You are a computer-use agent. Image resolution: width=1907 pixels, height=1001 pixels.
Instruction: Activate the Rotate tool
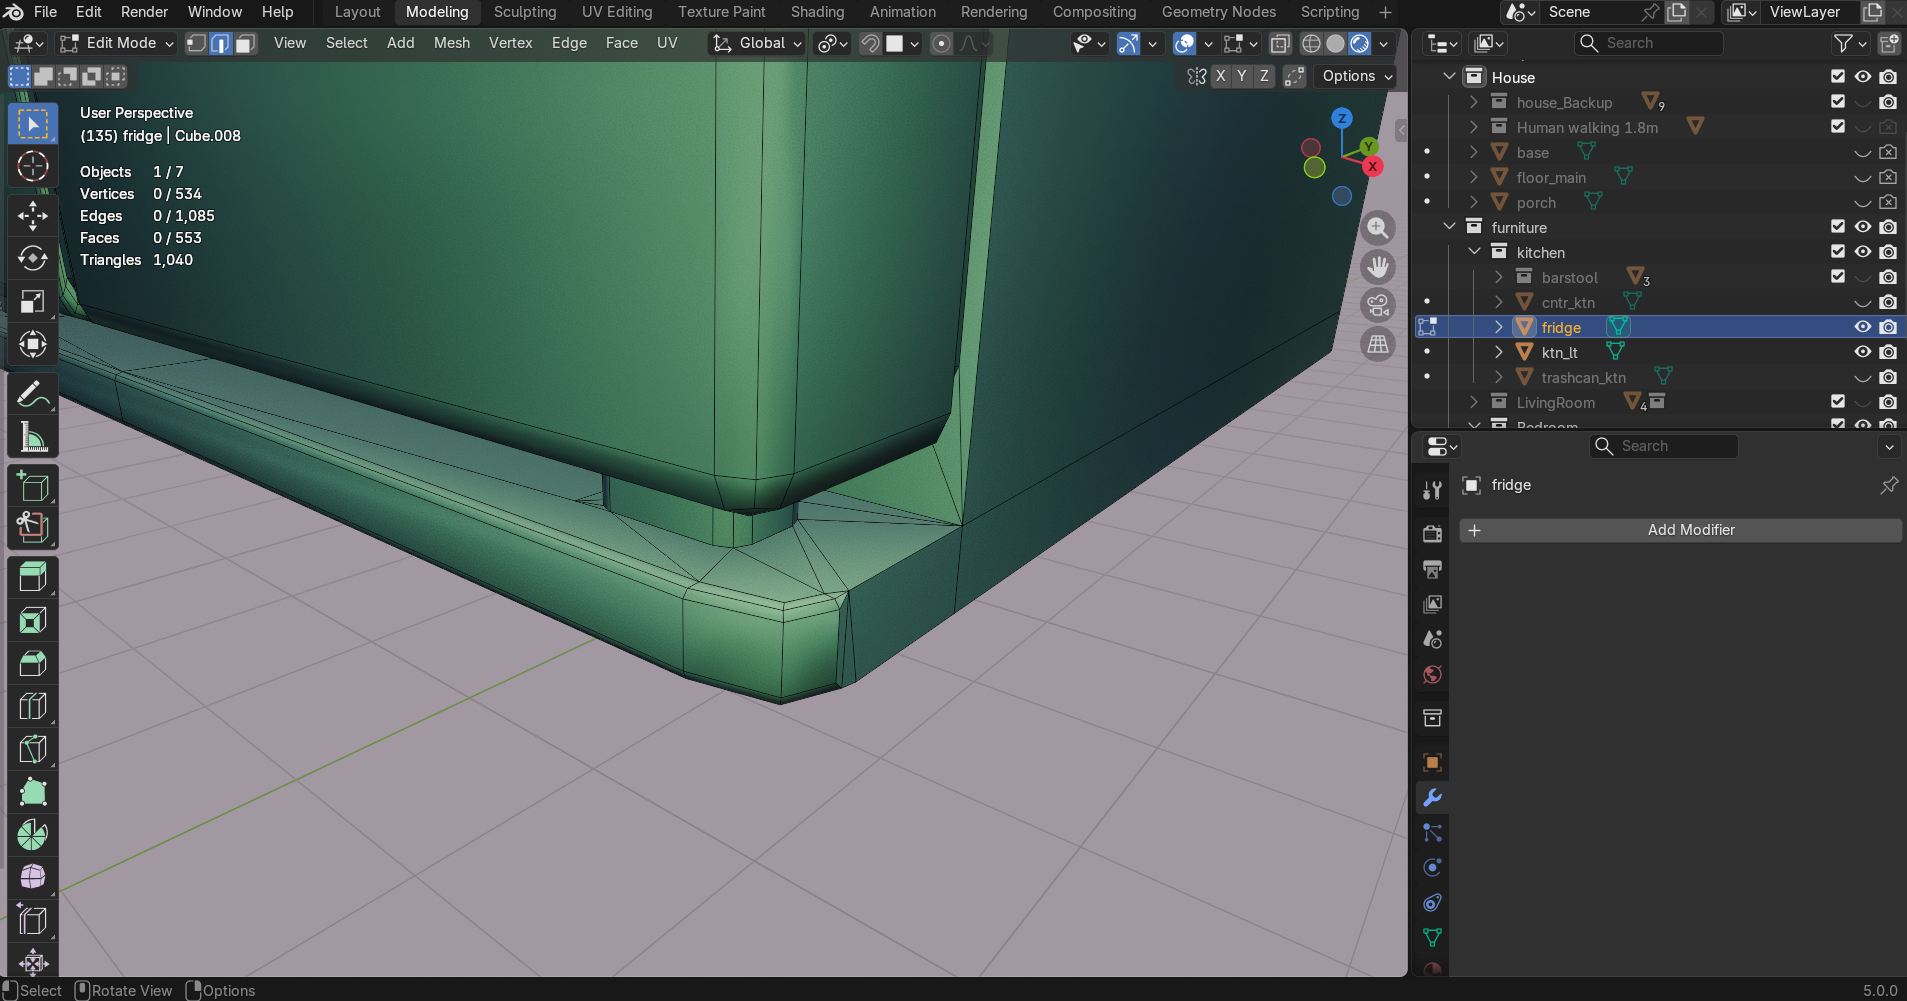[33, 258]
